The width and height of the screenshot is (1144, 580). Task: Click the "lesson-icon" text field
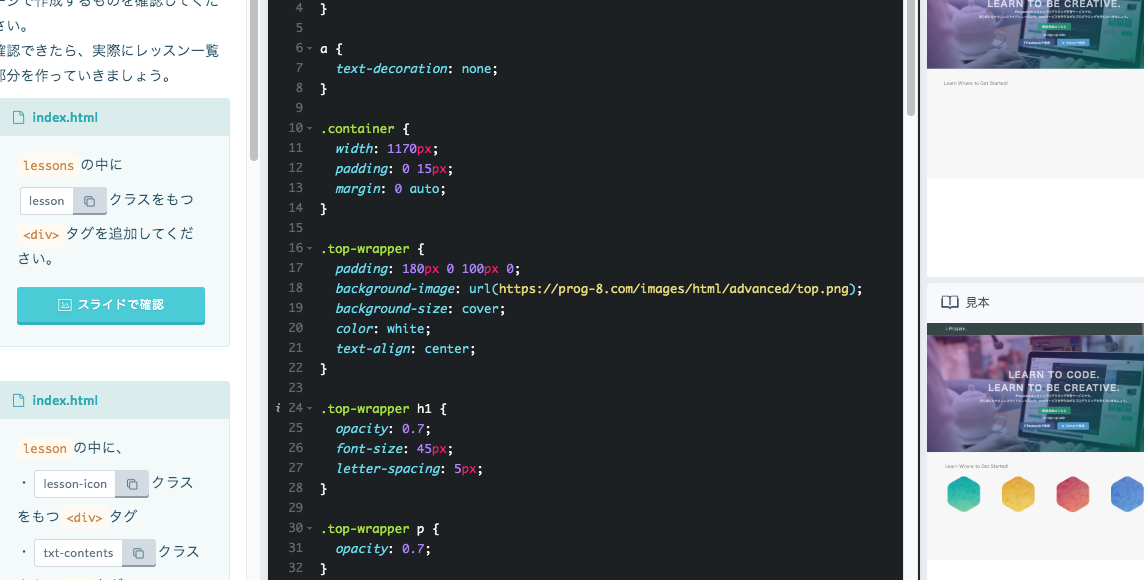pos(75,484)
